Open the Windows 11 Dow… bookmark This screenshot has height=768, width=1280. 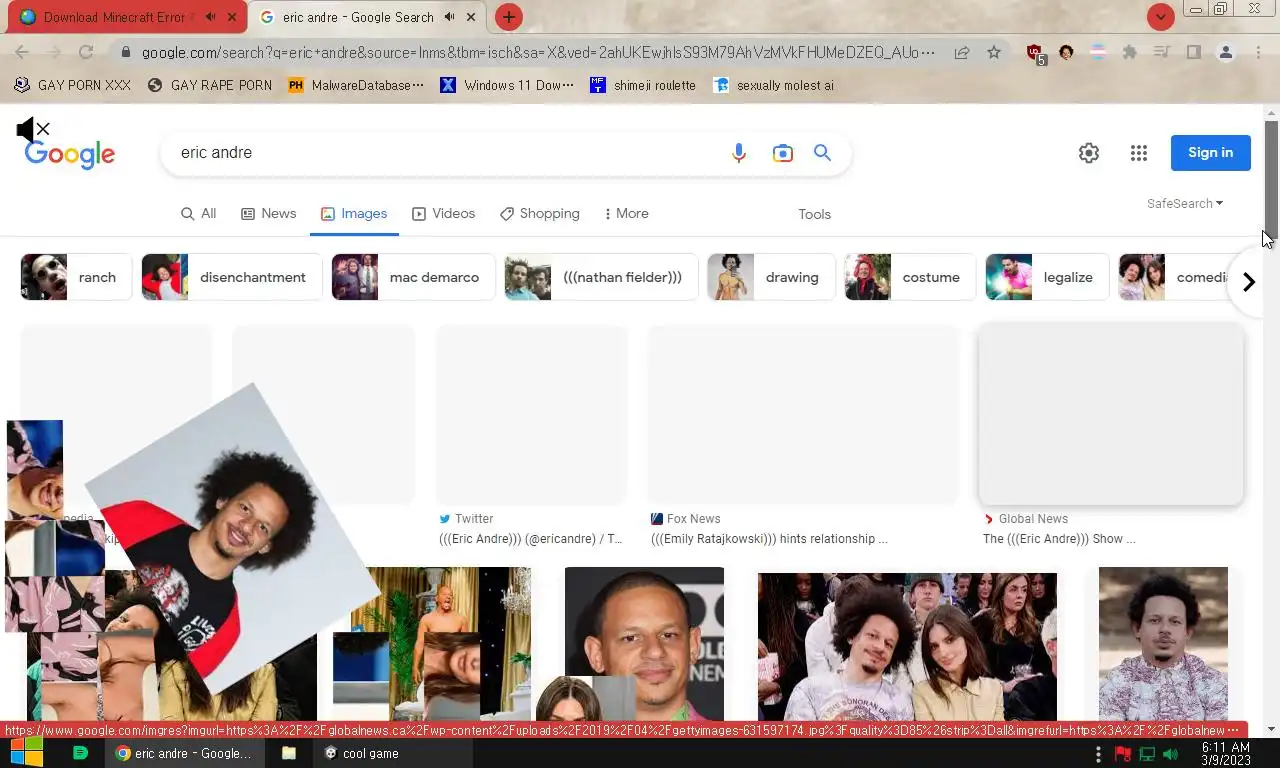pyautogui.click(x=507, y=85)
